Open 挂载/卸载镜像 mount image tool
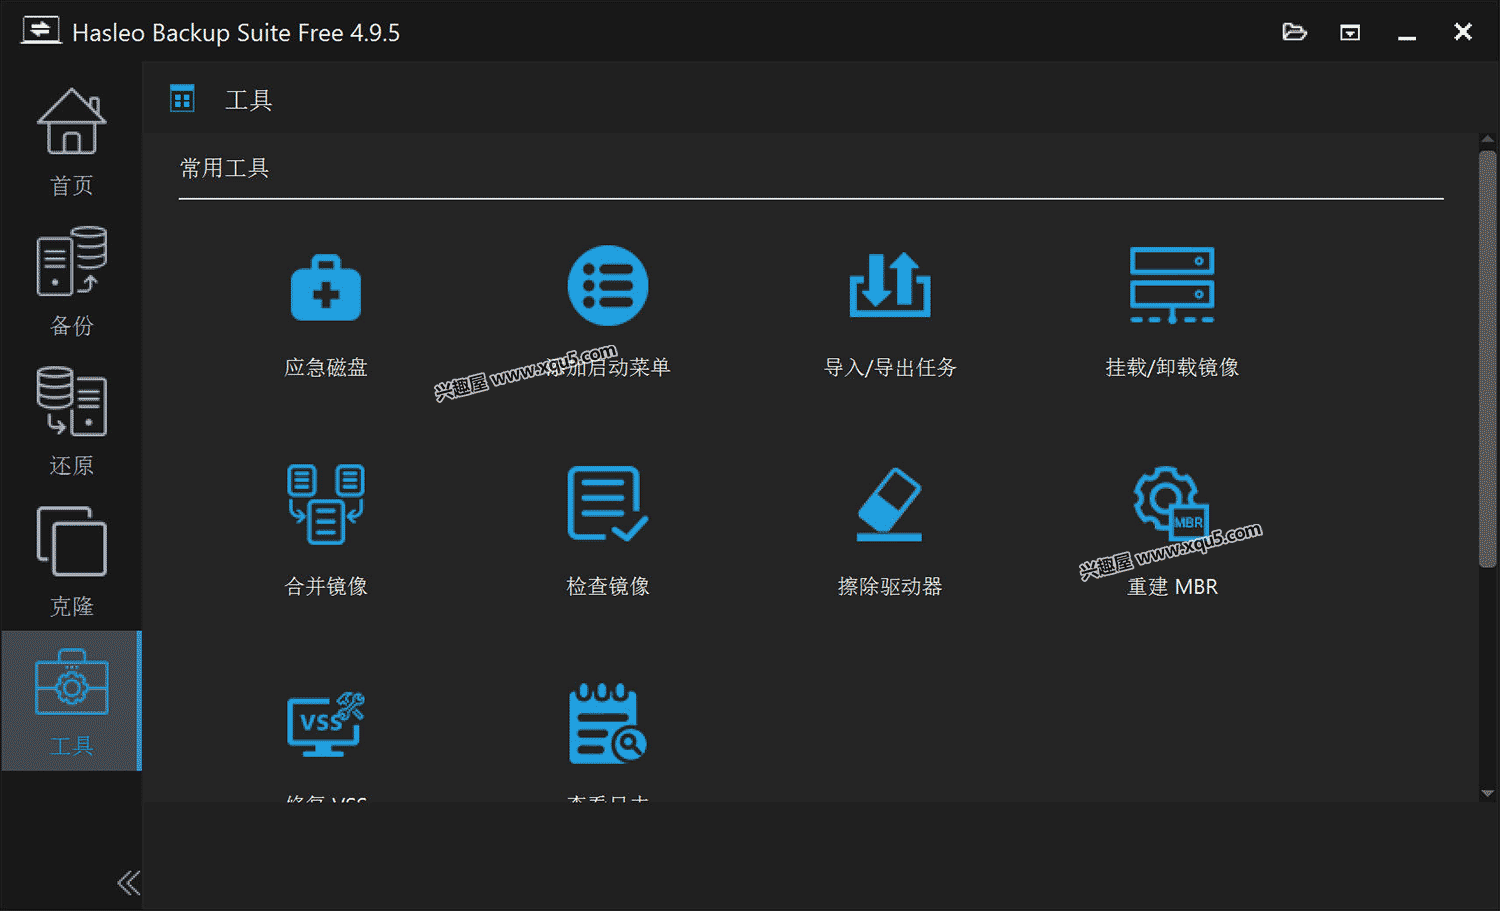The width and height of the screenshot is (1500, 911). tap(1172, 285)
